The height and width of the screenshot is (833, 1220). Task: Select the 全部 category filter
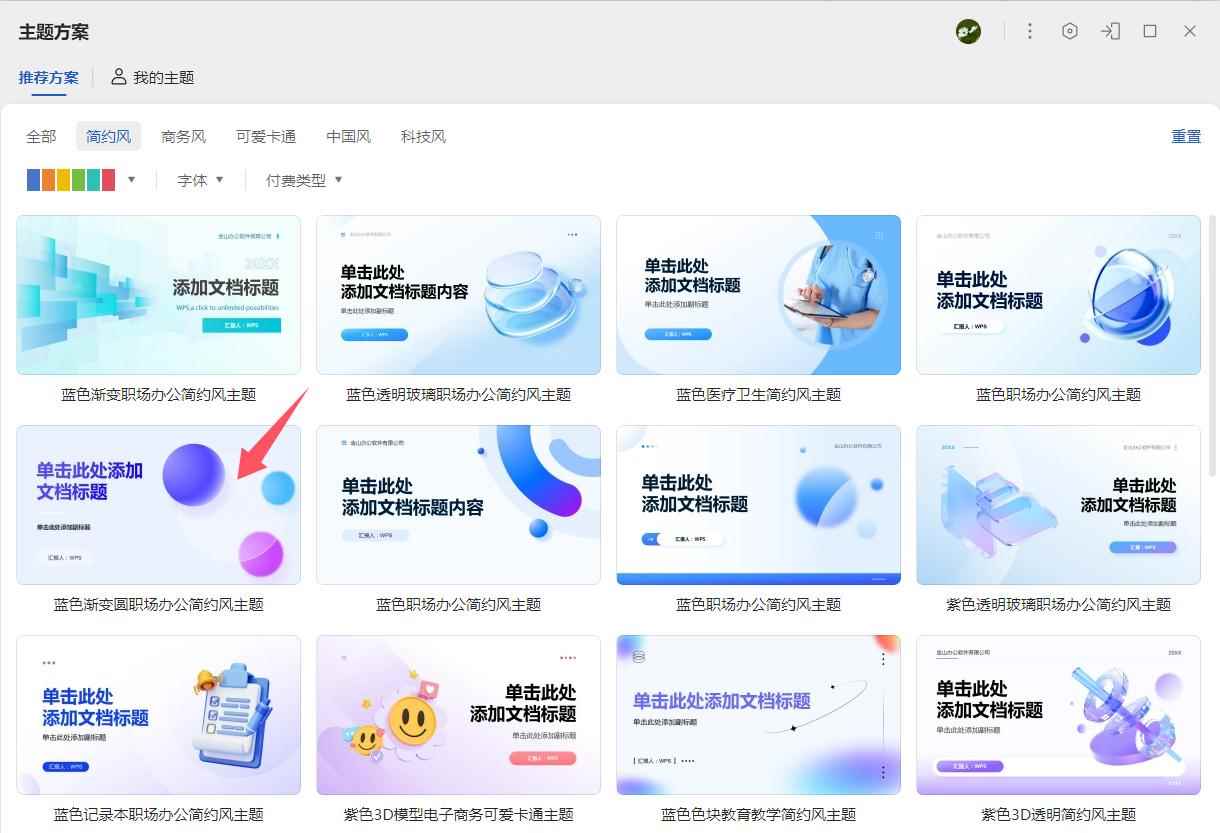(x=41, y=136)
